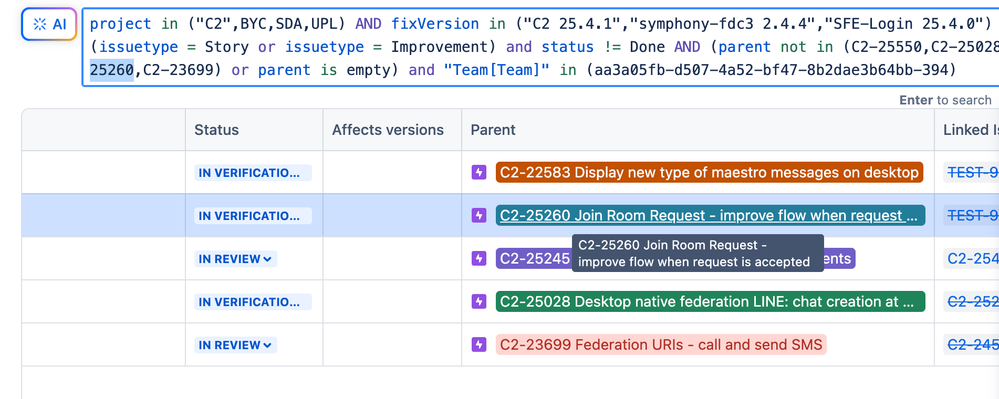Click epic icon next to C2-25245 parent
Image resolution: width=999 pixels, height=399 pixels.
pyautogui.click(x=478, y=258)
